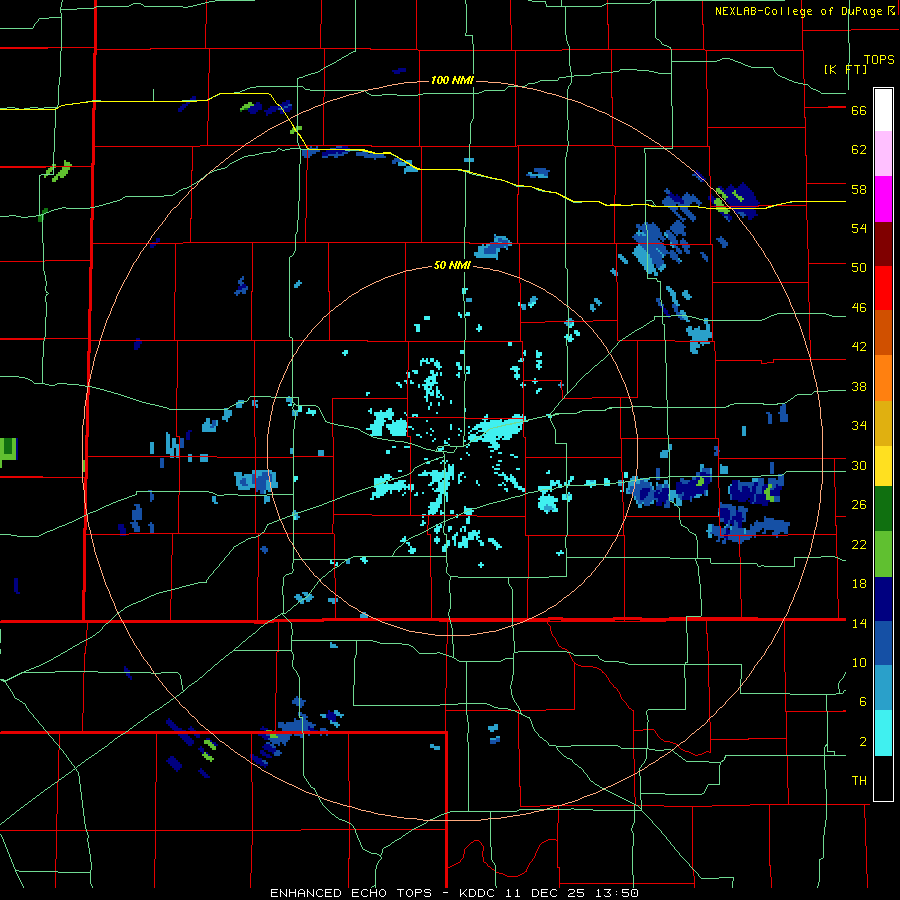Click the legend value "10"
The height and width of the screenshot is (900, 900).
coord(859,662)
